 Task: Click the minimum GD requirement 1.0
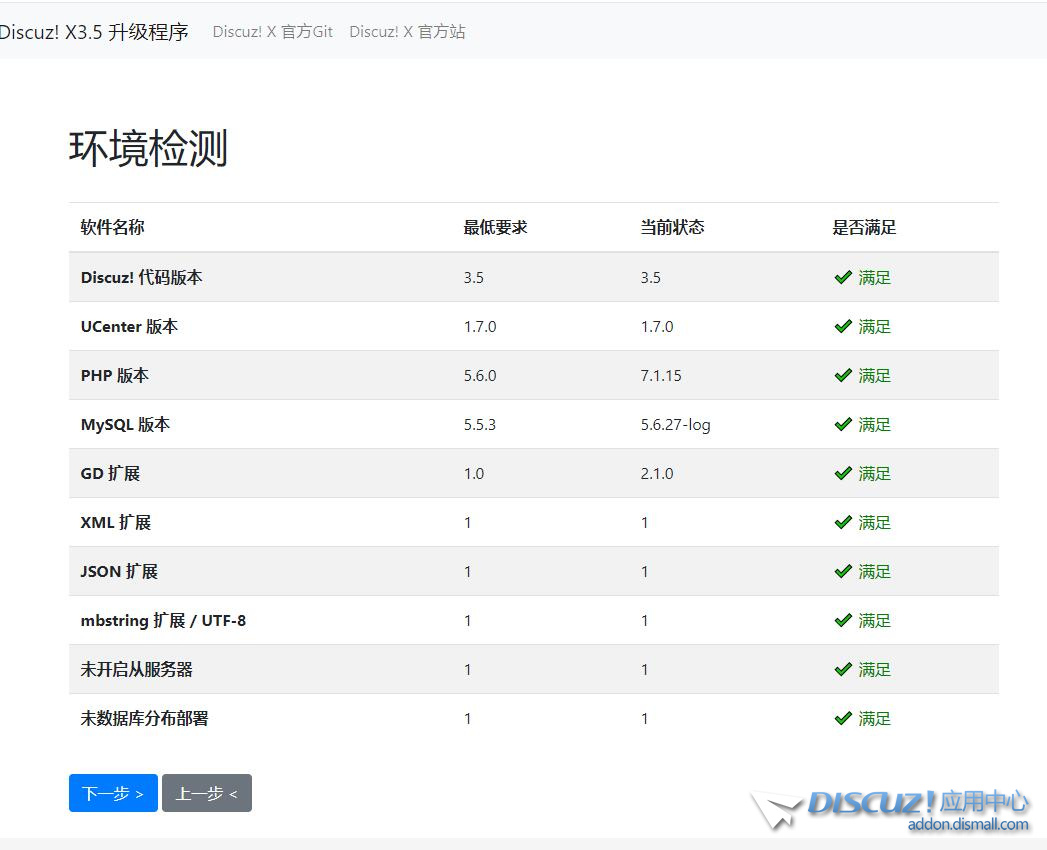point(474,473)
